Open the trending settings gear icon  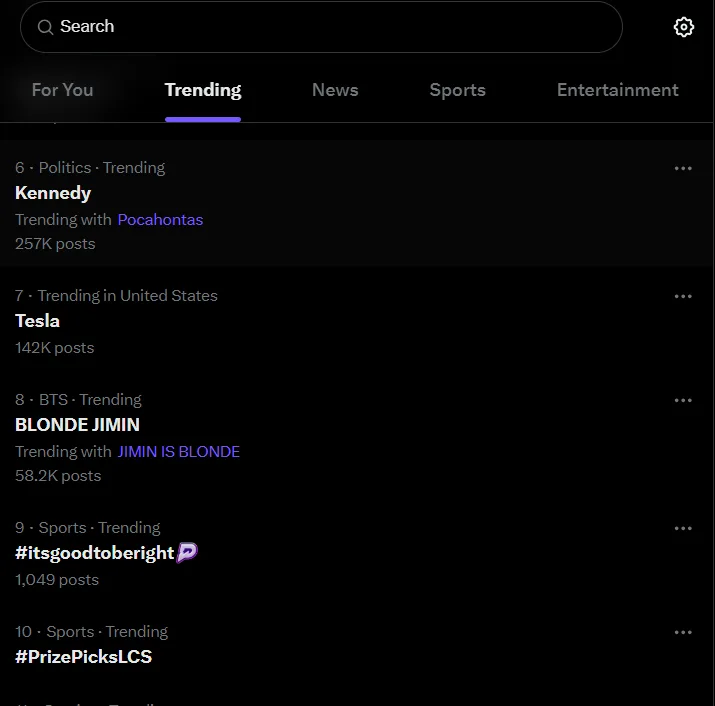(684, 27)
